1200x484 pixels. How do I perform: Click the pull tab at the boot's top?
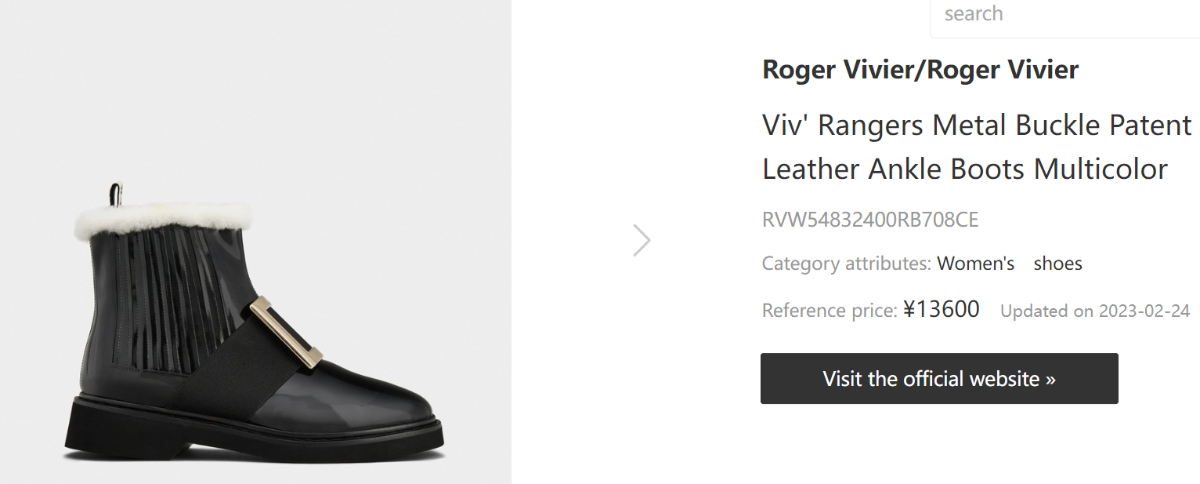pyautogui.click(x=117, y=193)
